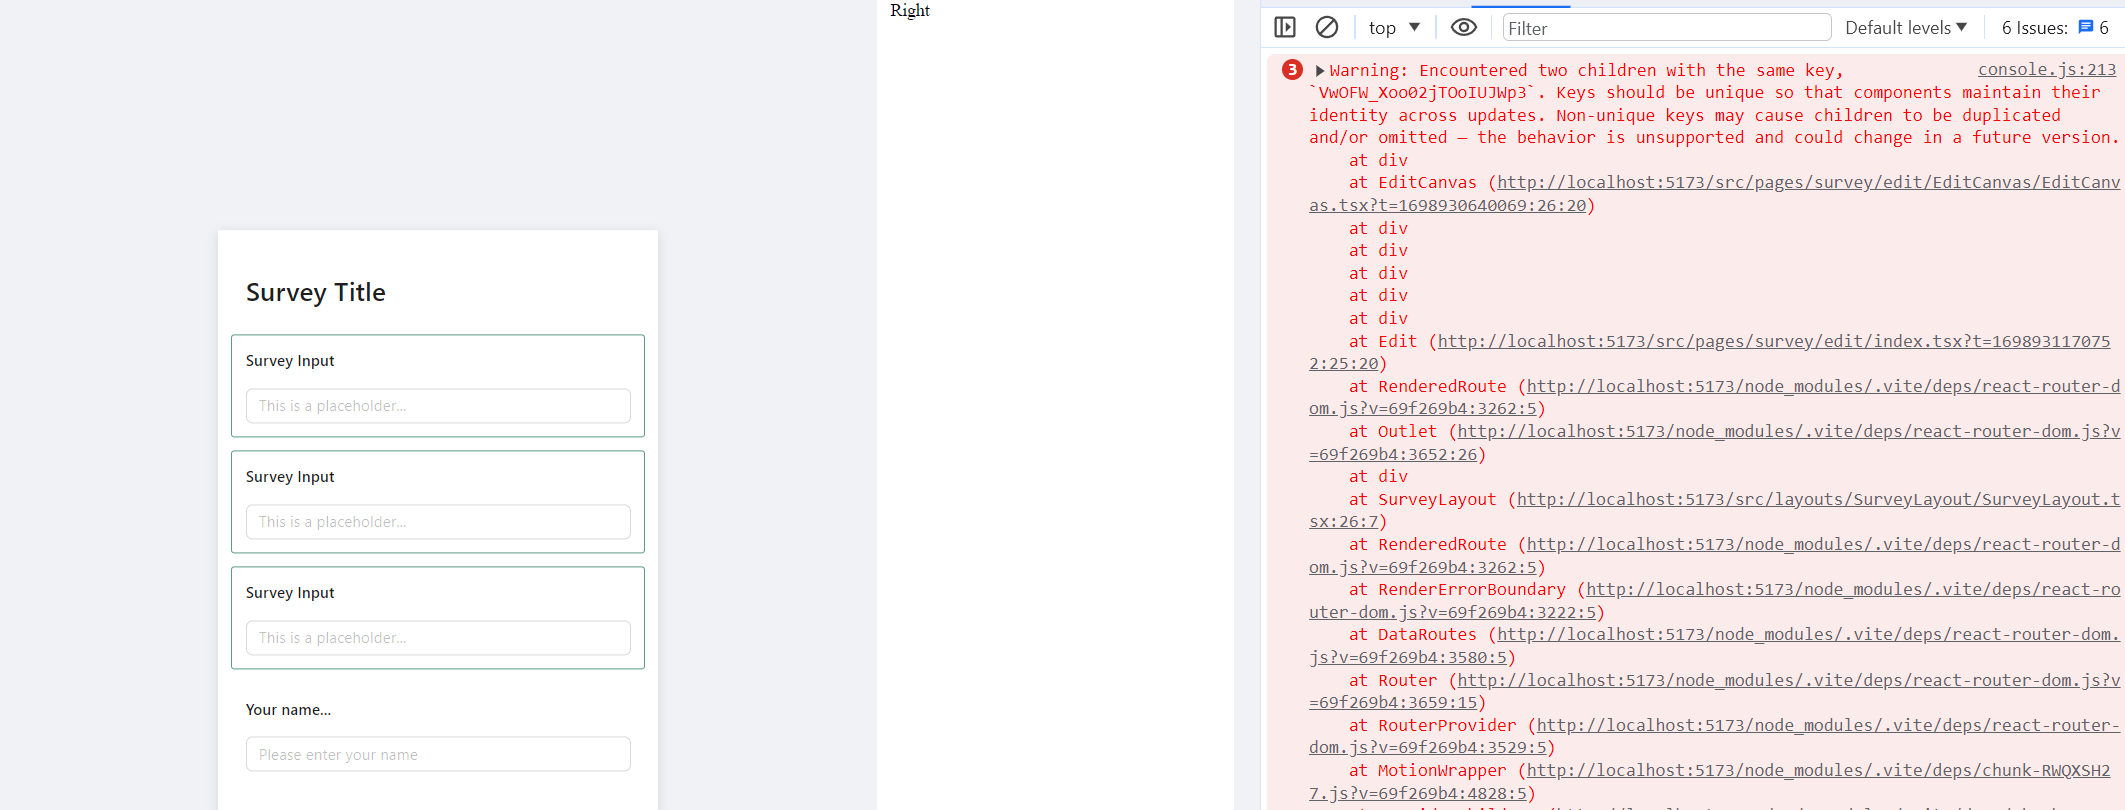
Task: Select the 'Your name...' question label
Action: [x=288, y=710]
